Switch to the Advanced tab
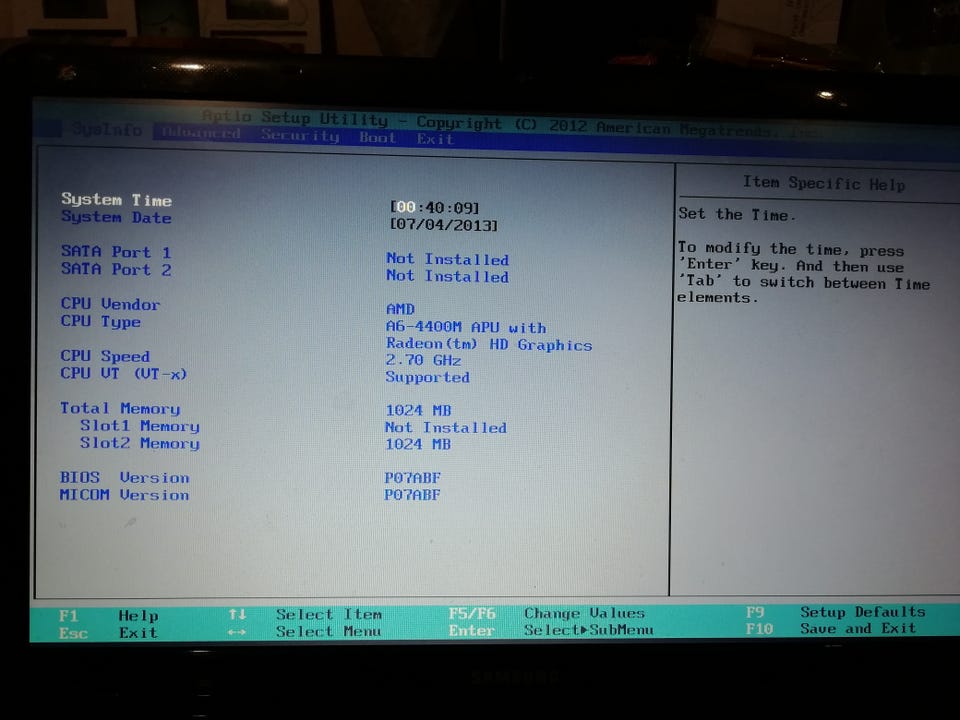 click(201, 132)
